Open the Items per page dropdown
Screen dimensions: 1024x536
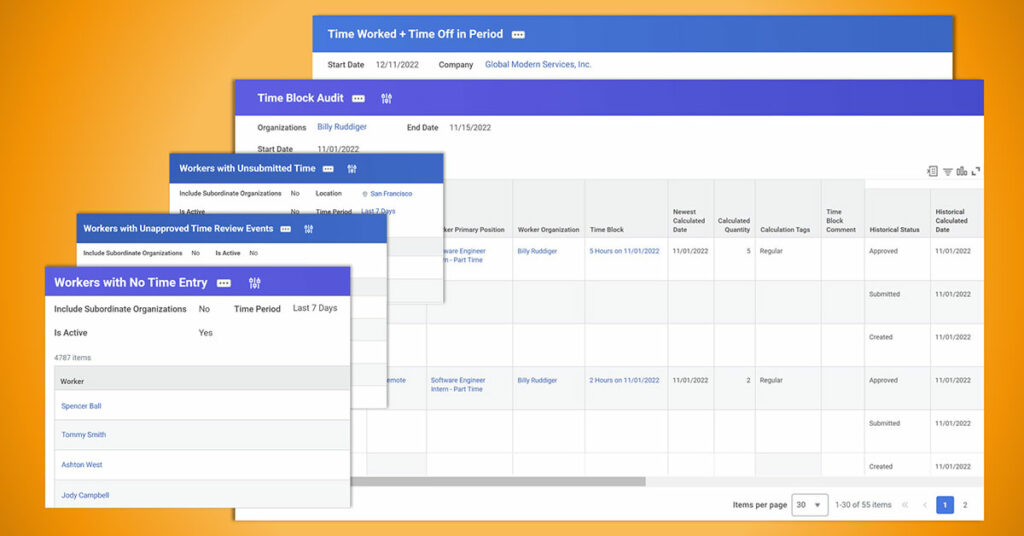810,505
